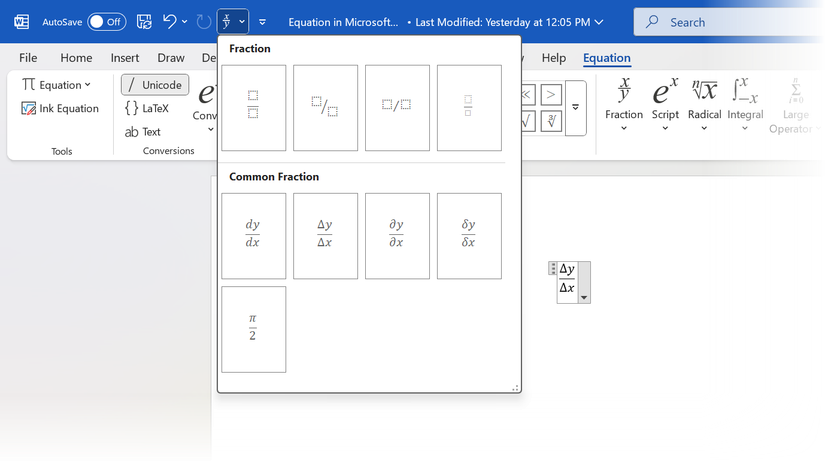Click the ab Text button
825x462 pixels.
[x=143, y=132]
